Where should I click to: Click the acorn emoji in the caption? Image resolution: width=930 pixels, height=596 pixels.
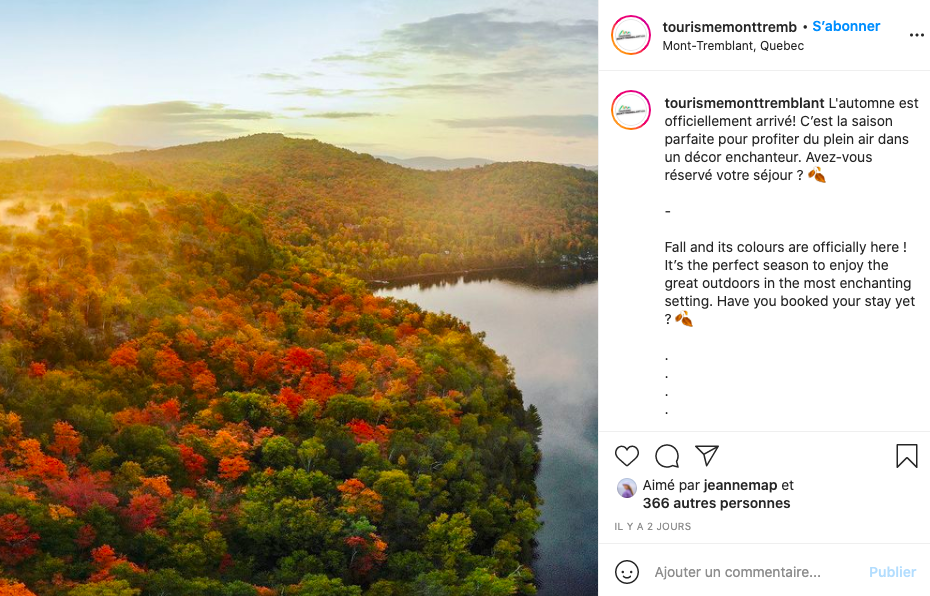815,174
